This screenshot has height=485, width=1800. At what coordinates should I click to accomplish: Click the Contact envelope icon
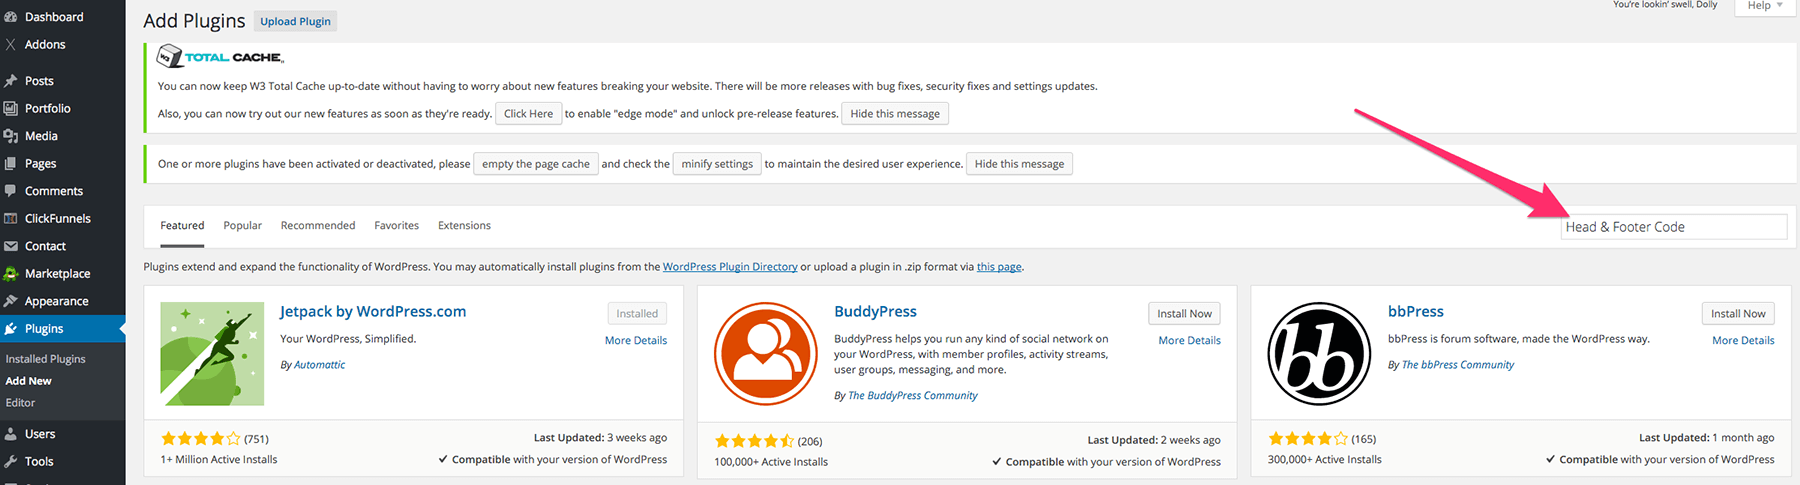(x=11, y=246)
